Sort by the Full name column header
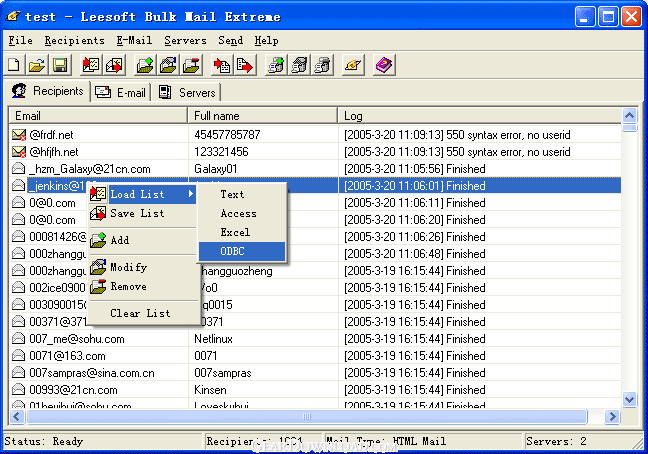This screenshot has width=648, height=454. click(262, 116)
